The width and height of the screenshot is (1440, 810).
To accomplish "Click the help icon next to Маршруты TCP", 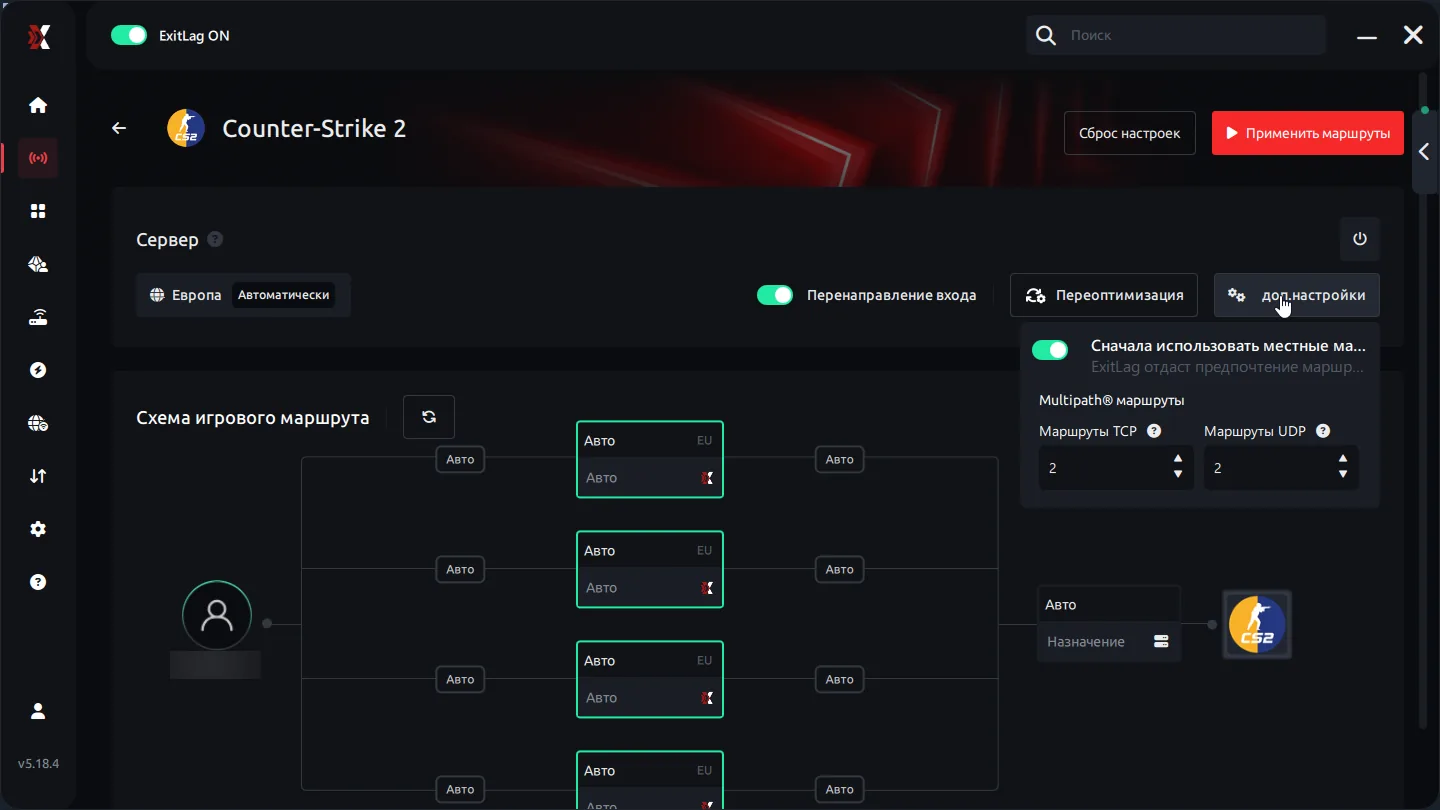I will coord(1154,431).
